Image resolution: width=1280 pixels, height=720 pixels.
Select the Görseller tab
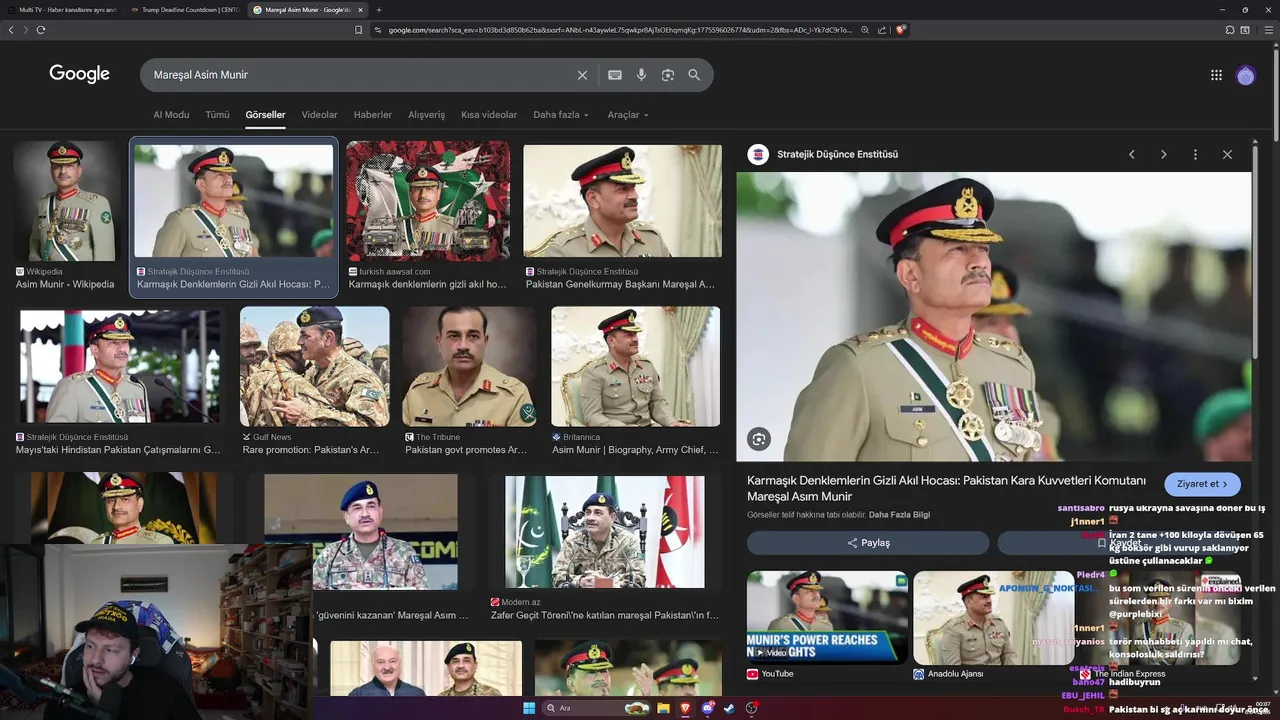pos(266,115)
